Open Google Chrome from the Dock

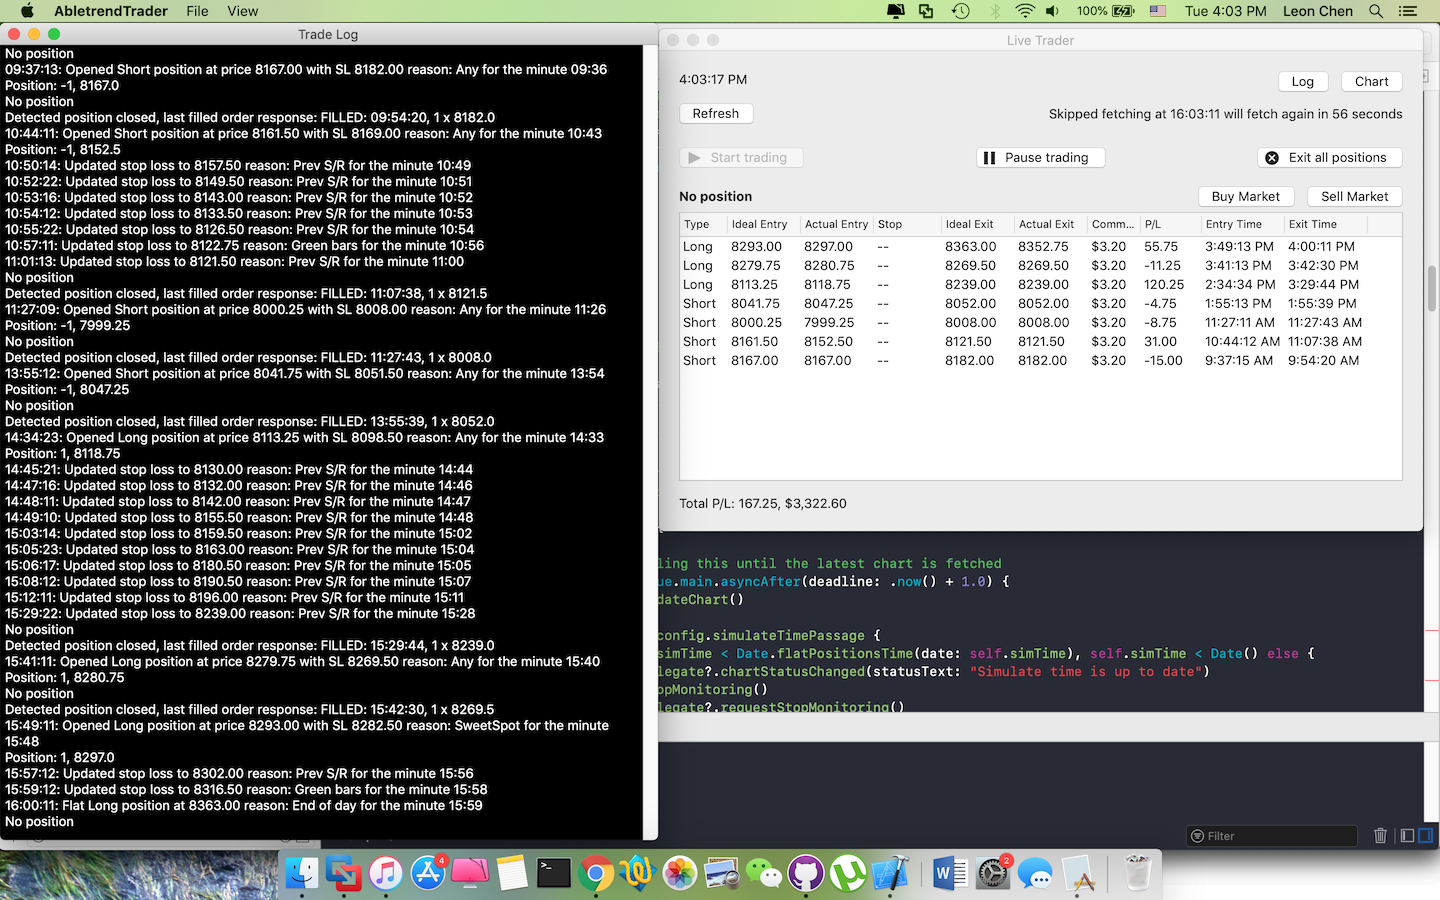pos(596,872)
